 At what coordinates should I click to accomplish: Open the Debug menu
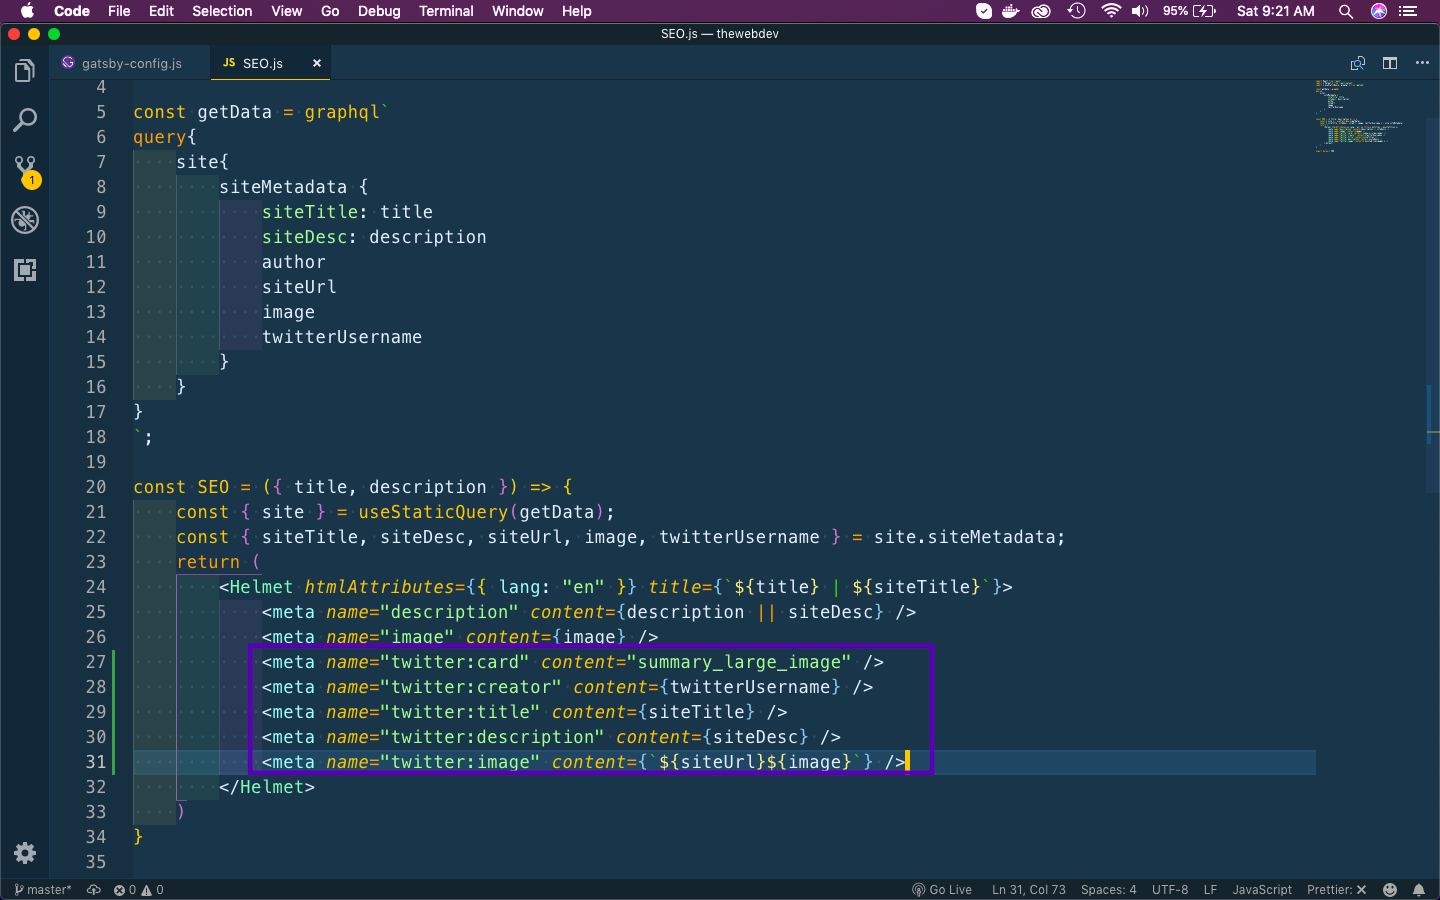point(379,11)
